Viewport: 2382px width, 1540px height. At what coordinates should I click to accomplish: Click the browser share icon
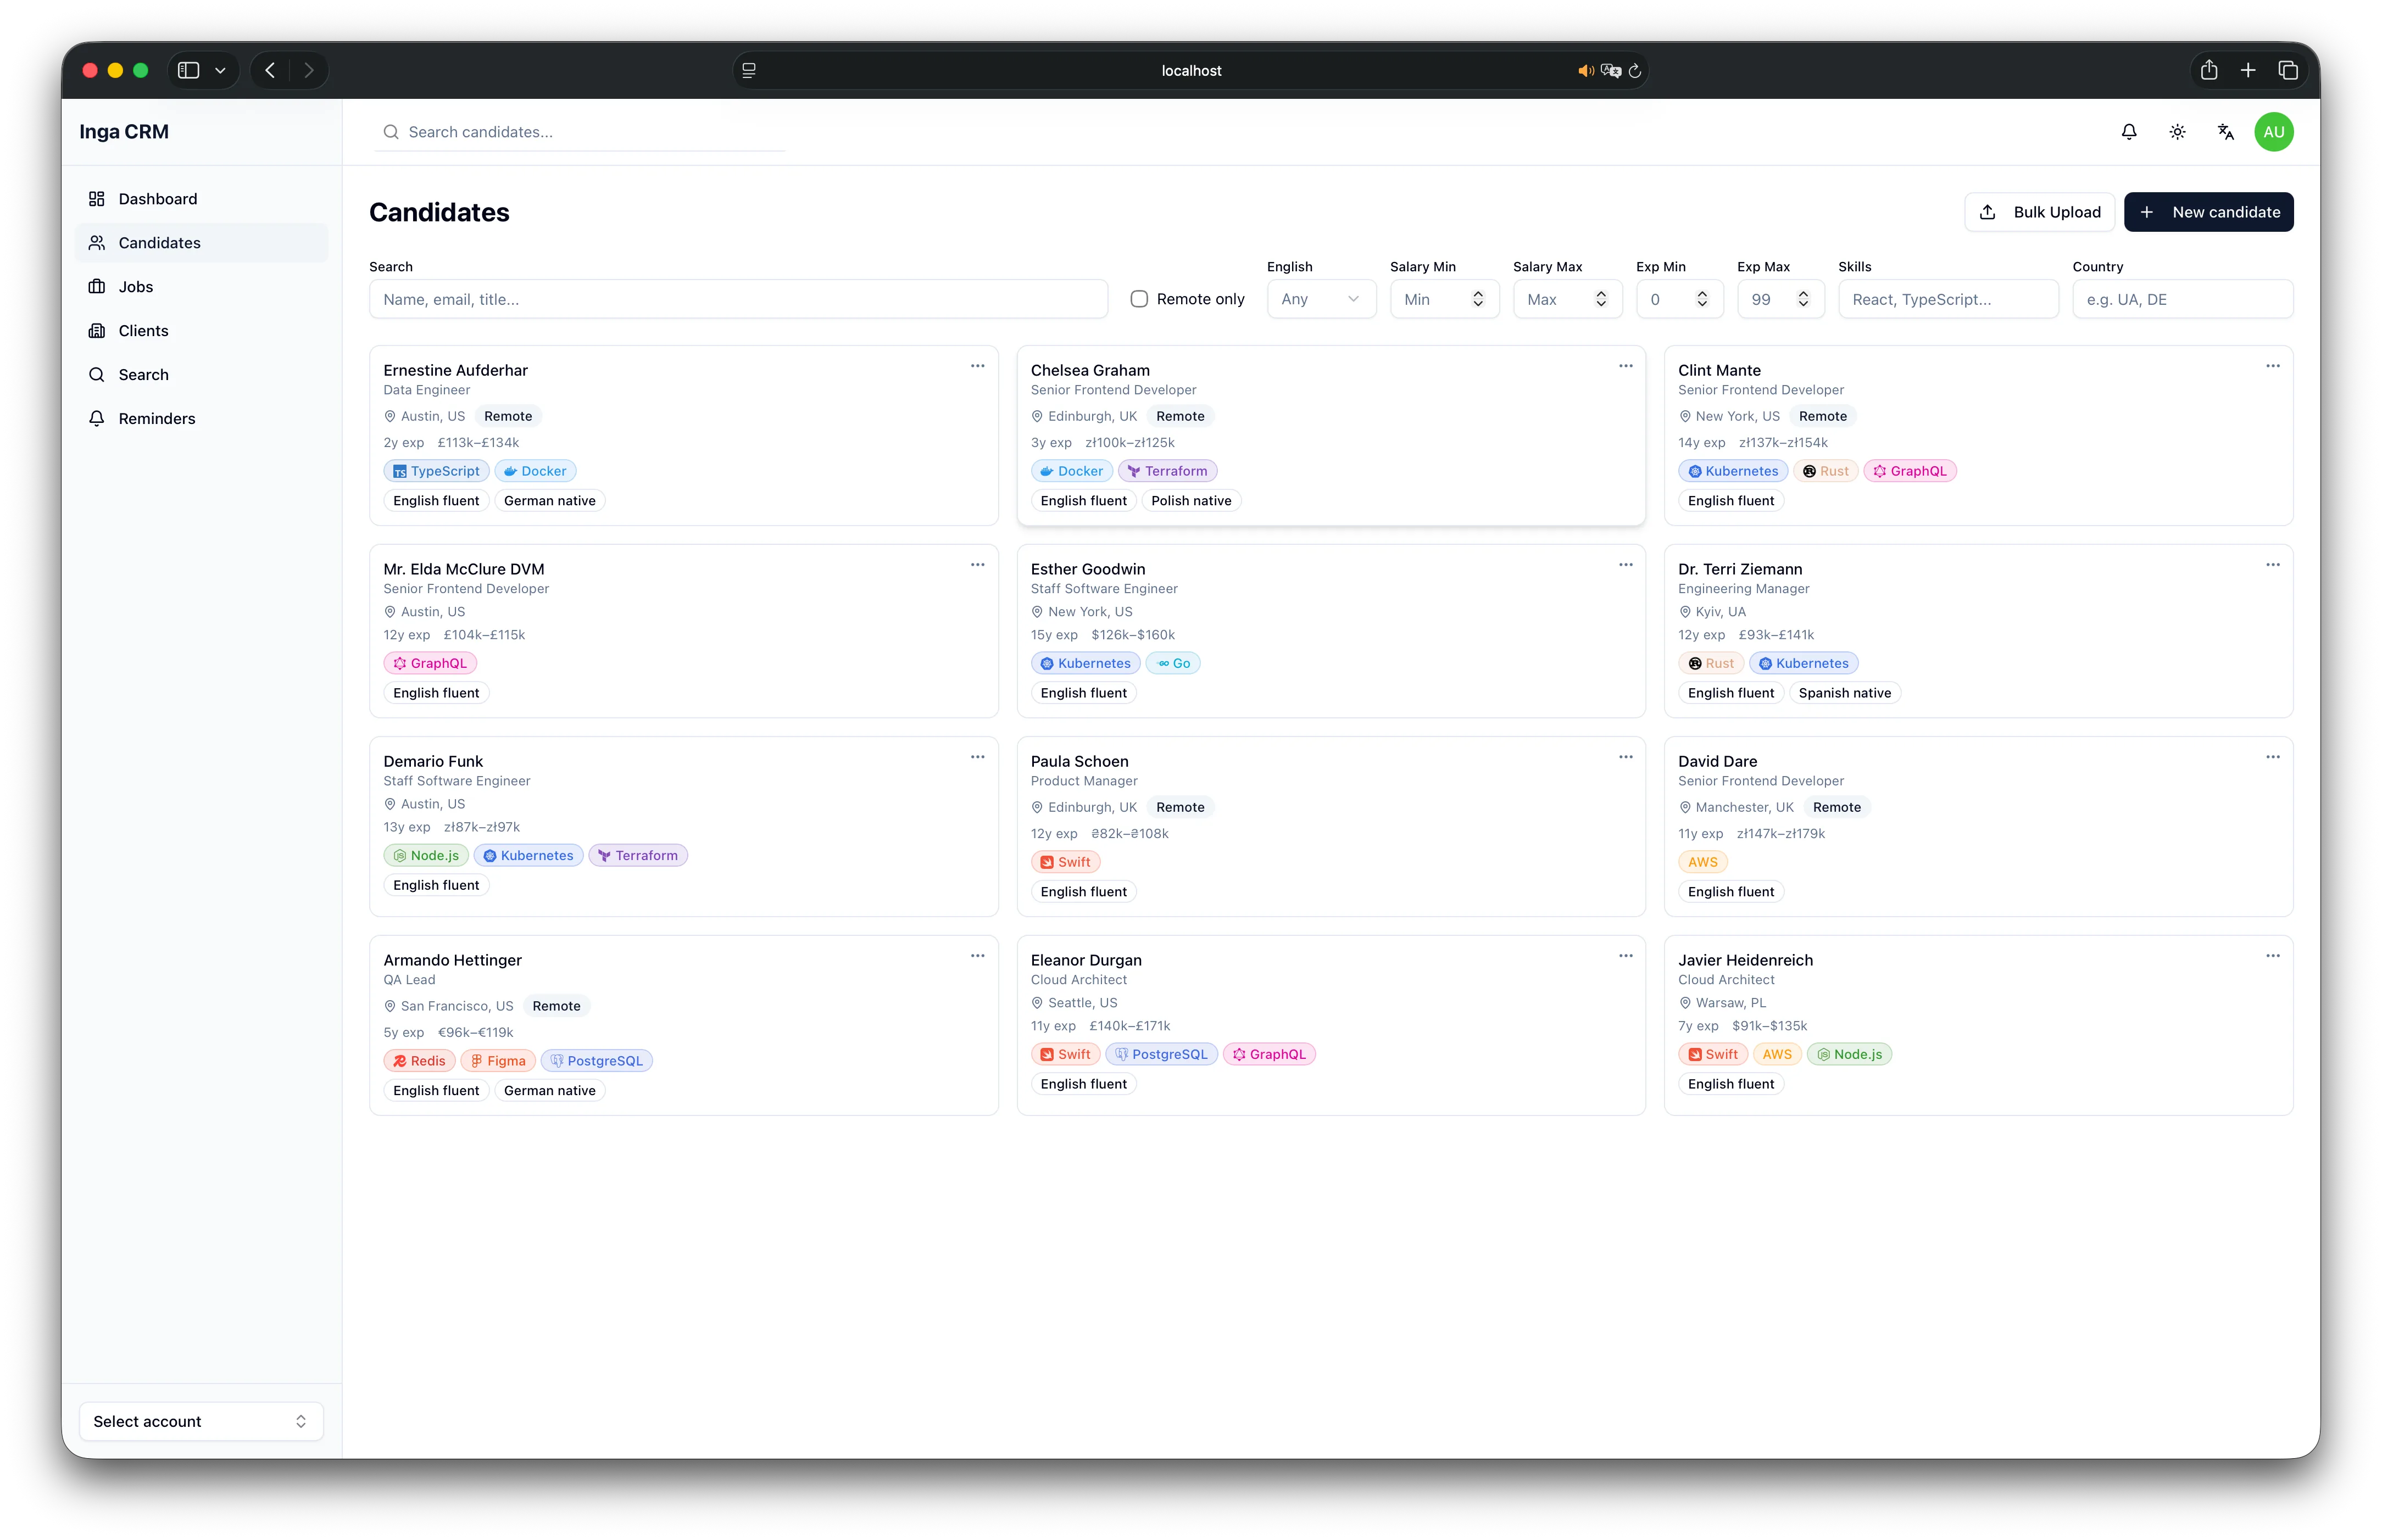[2209, 70]
